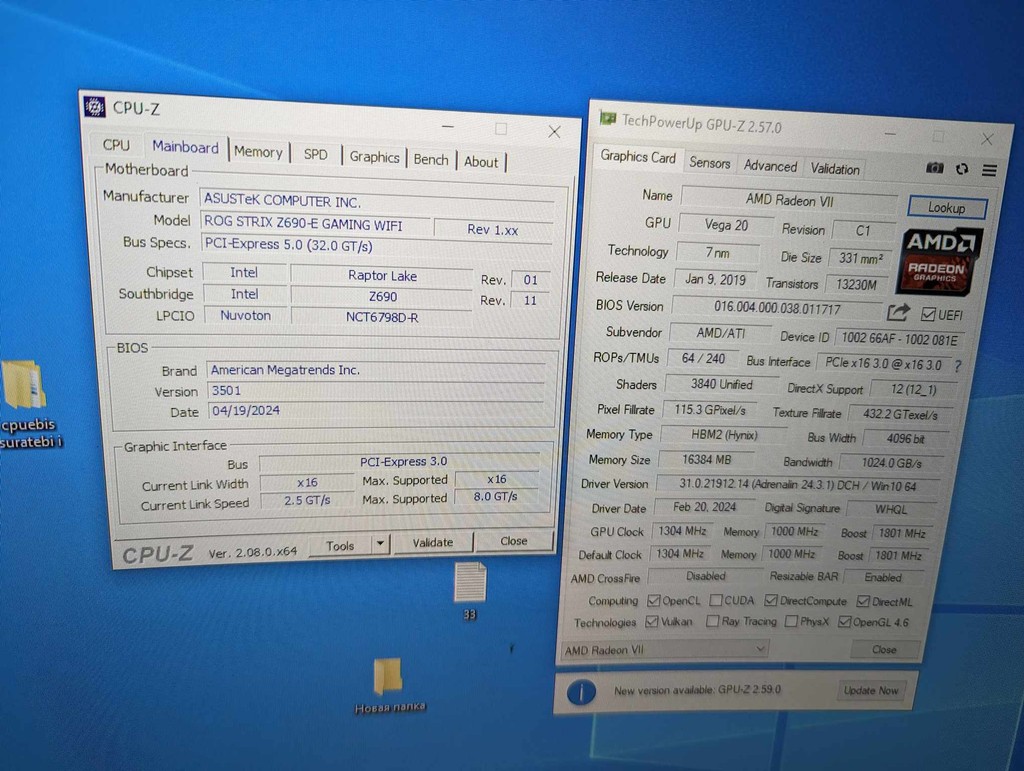The width and height of the screenshot is (1024, 771).
Task: Toggle the Ray Tracing checkbox
Action: [712, 621]
